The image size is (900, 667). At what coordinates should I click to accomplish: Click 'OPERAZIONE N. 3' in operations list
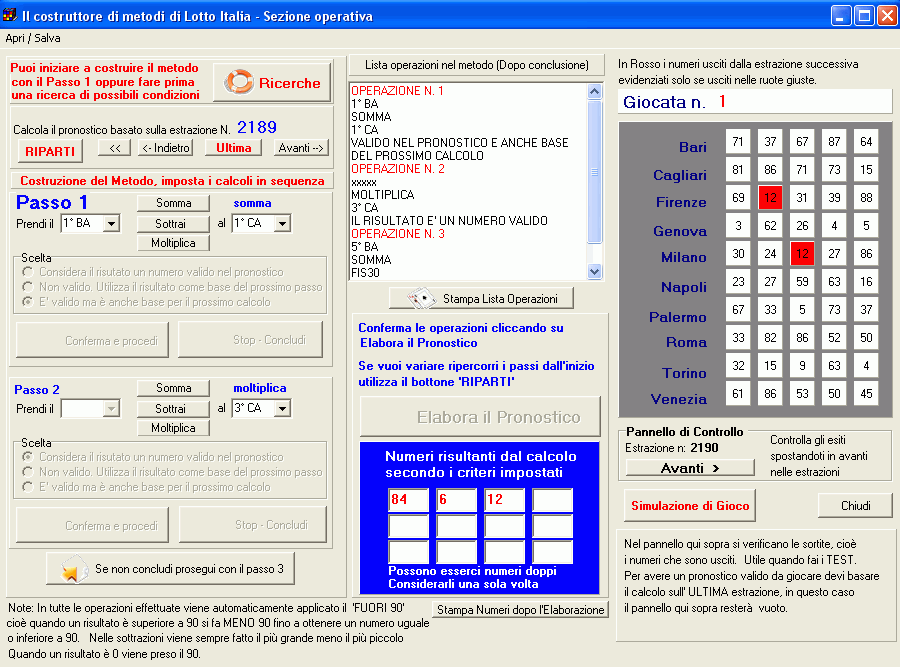point(398,234)
